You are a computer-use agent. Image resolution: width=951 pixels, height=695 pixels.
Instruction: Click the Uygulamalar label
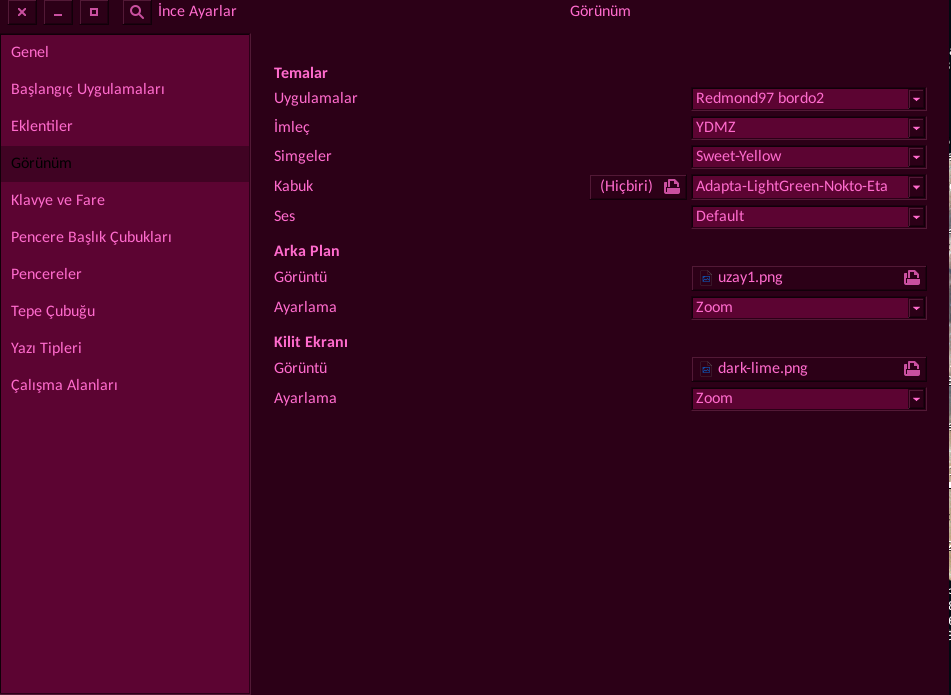pos(315,98)
